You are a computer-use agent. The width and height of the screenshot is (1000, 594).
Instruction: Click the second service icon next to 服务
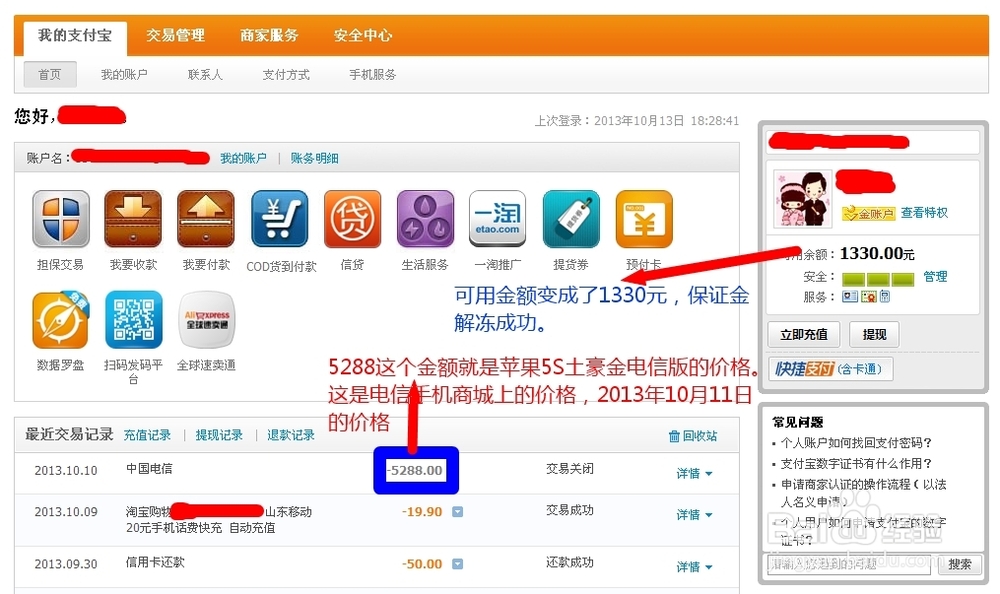(x=869, y=296)
